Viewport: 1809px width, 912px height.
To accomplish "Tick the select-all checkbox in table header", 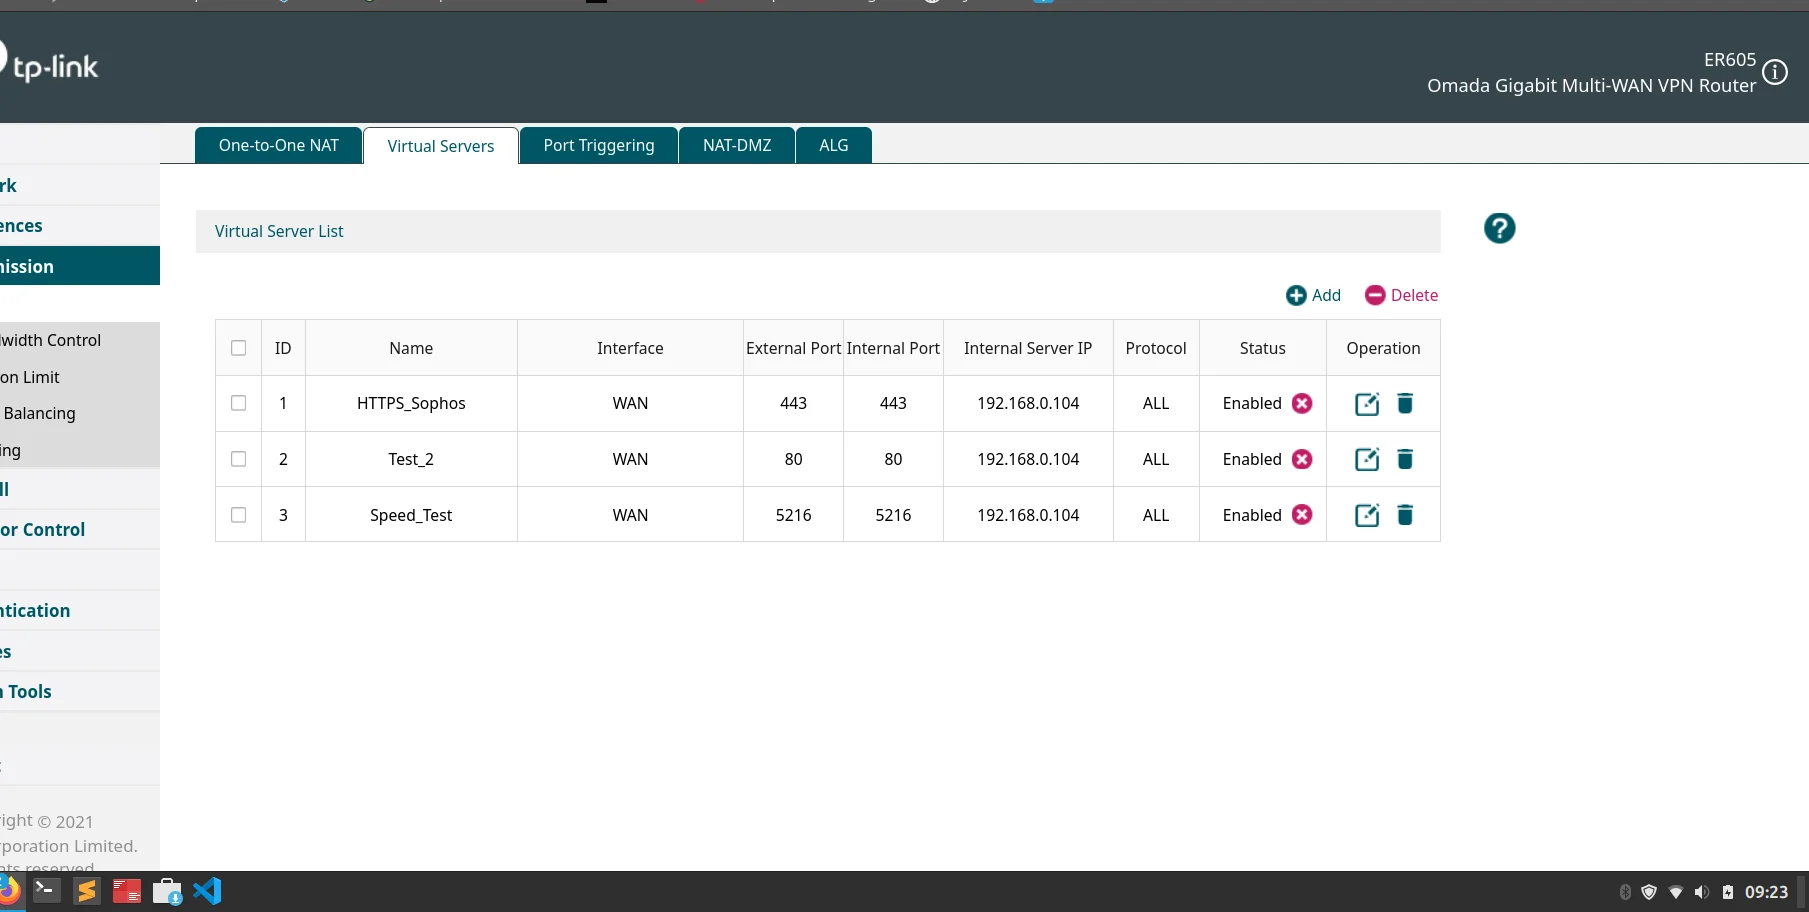I will [x=238, y=348].
